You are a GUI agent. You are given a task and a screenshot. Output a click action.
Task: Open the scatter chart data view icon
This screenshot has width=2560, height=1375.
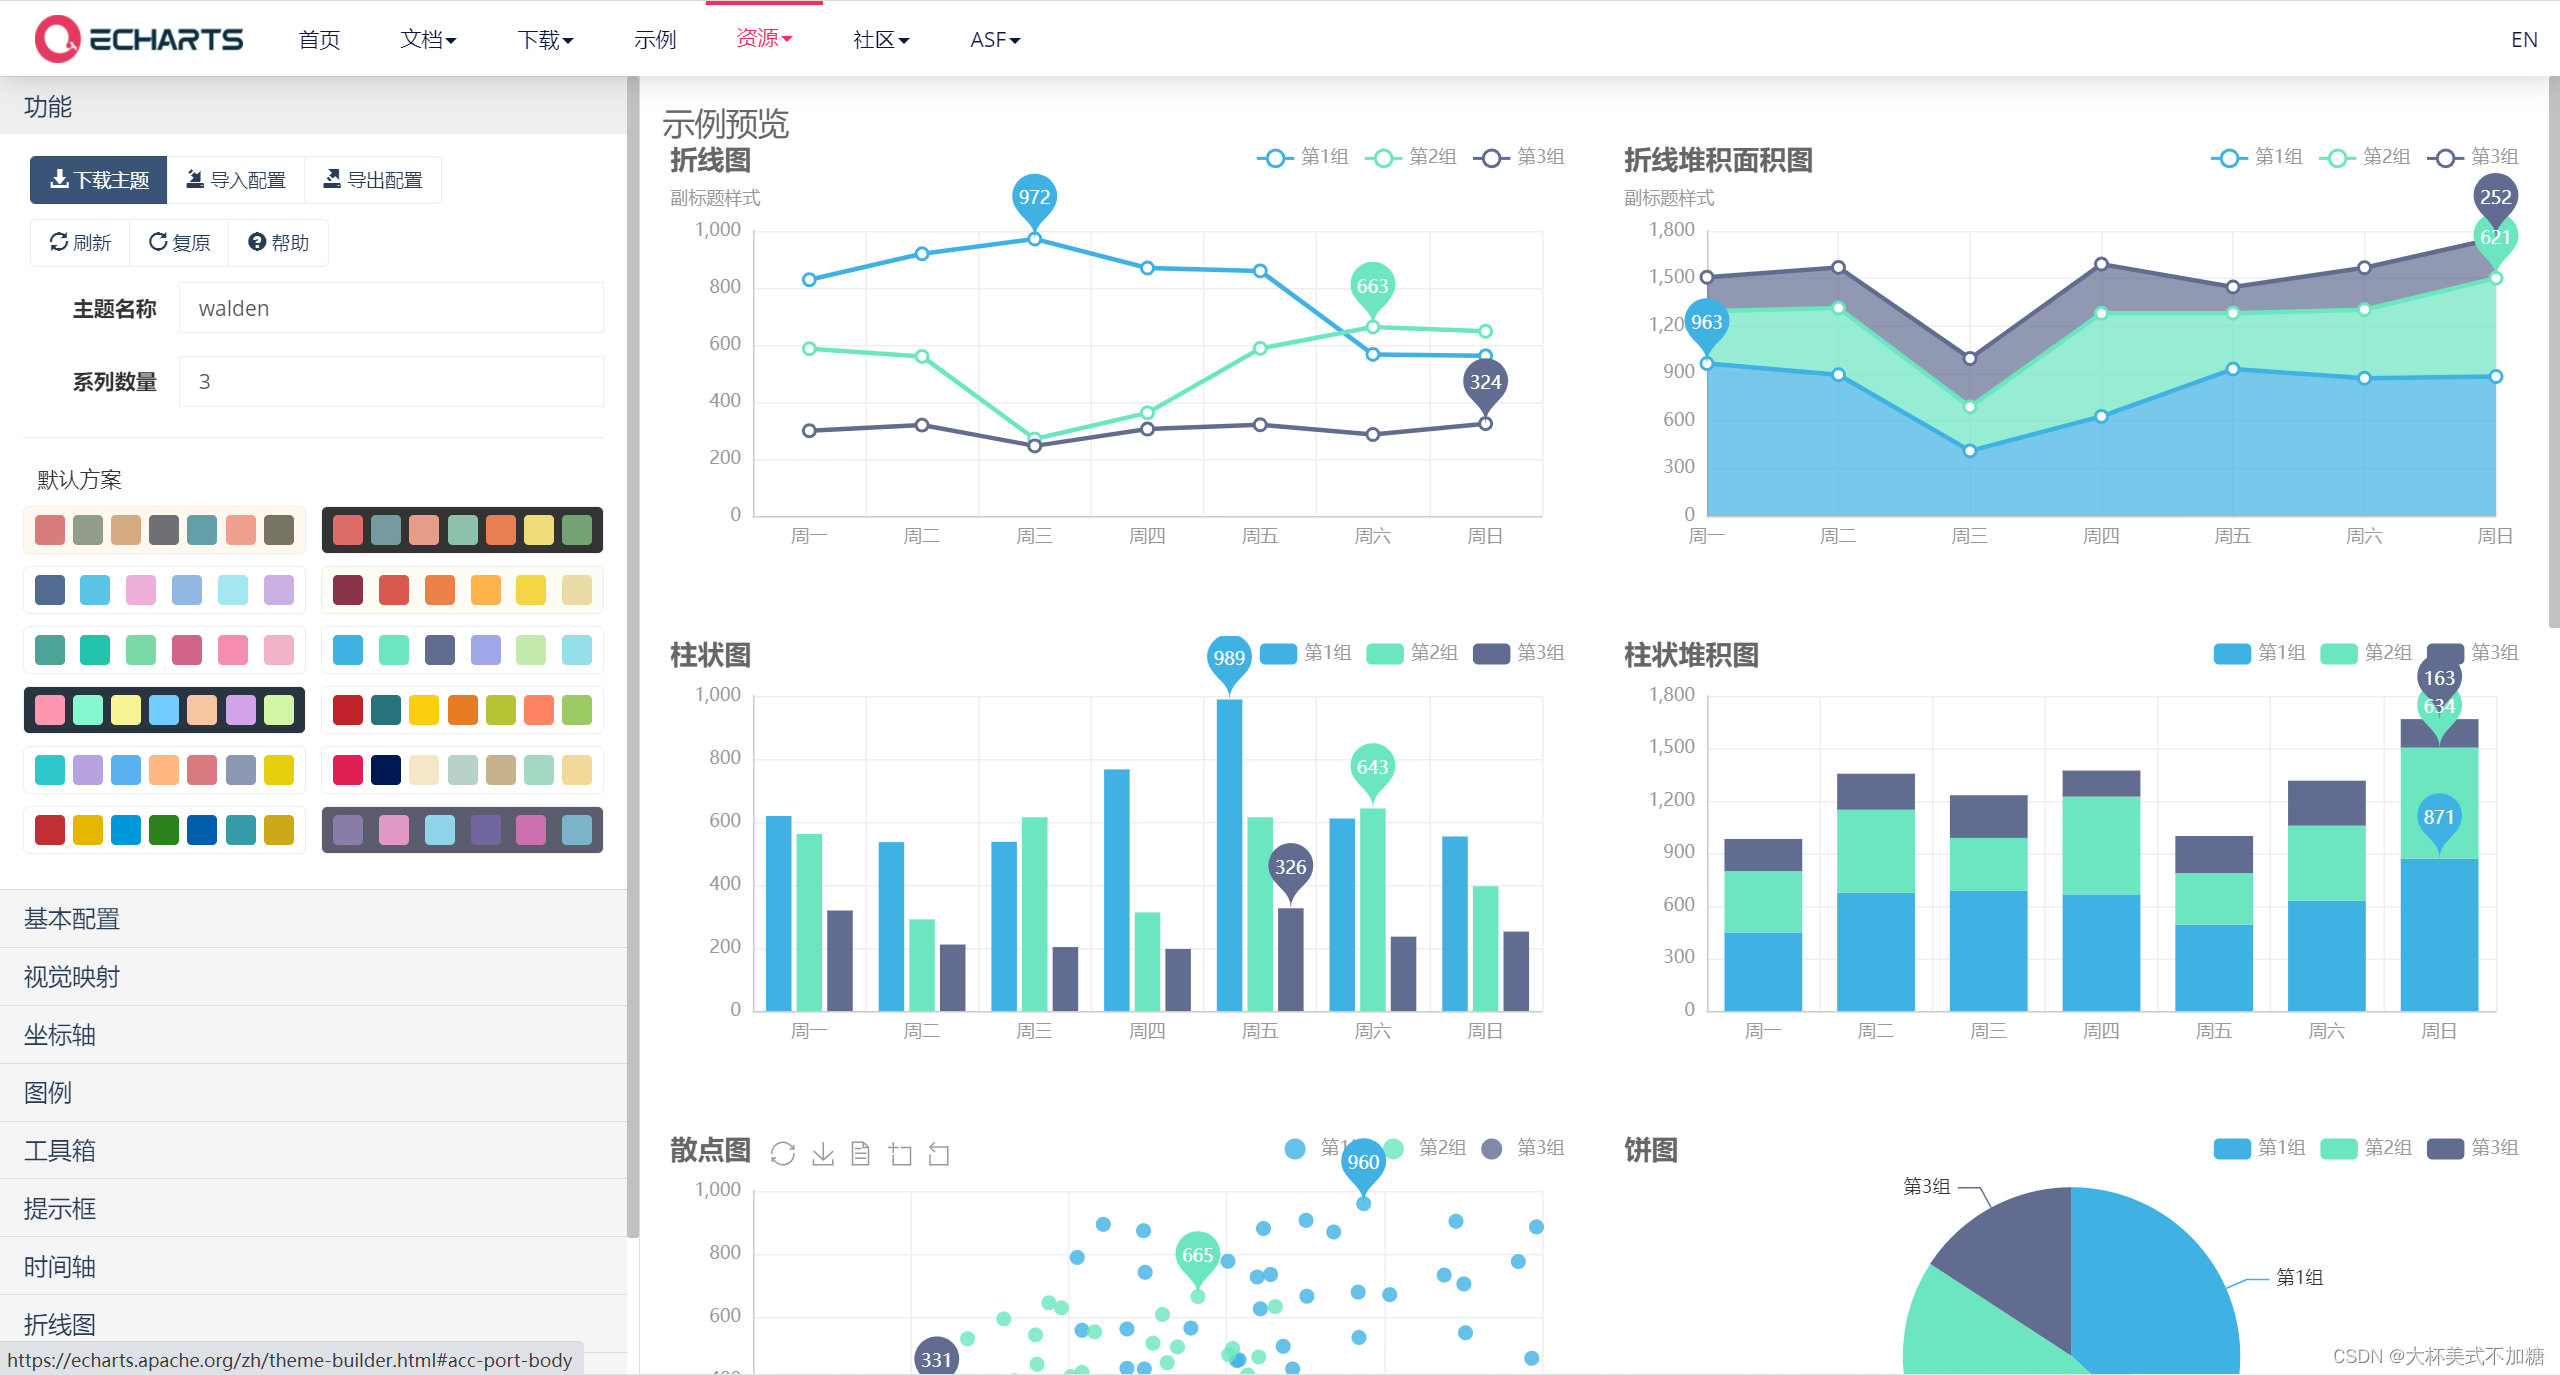pos(860,1154)
